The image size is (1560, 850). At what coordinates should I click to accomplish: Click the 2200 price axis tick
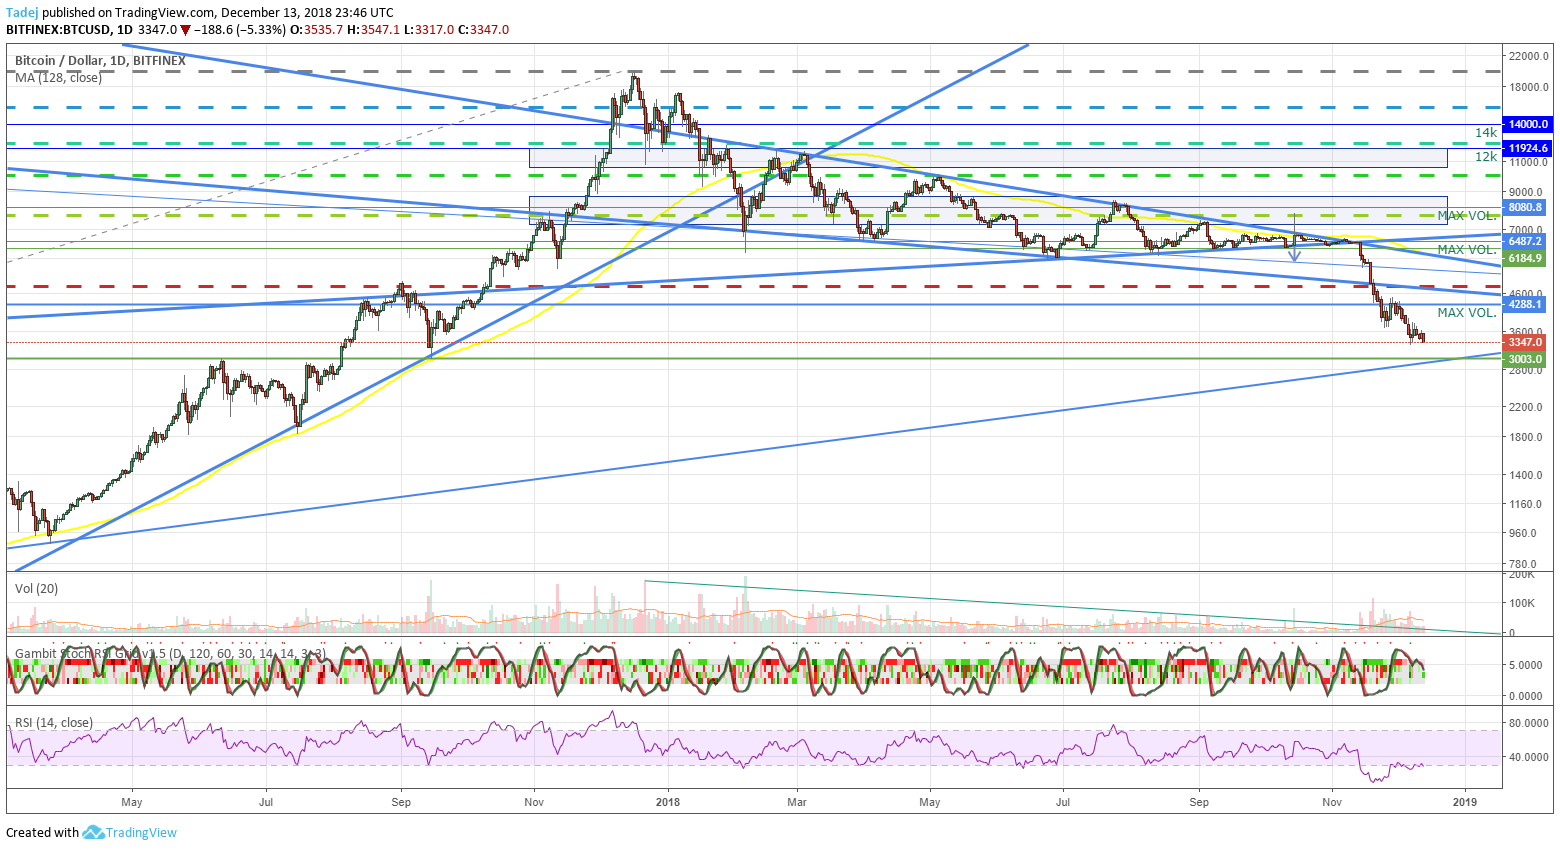[1525, 407]
